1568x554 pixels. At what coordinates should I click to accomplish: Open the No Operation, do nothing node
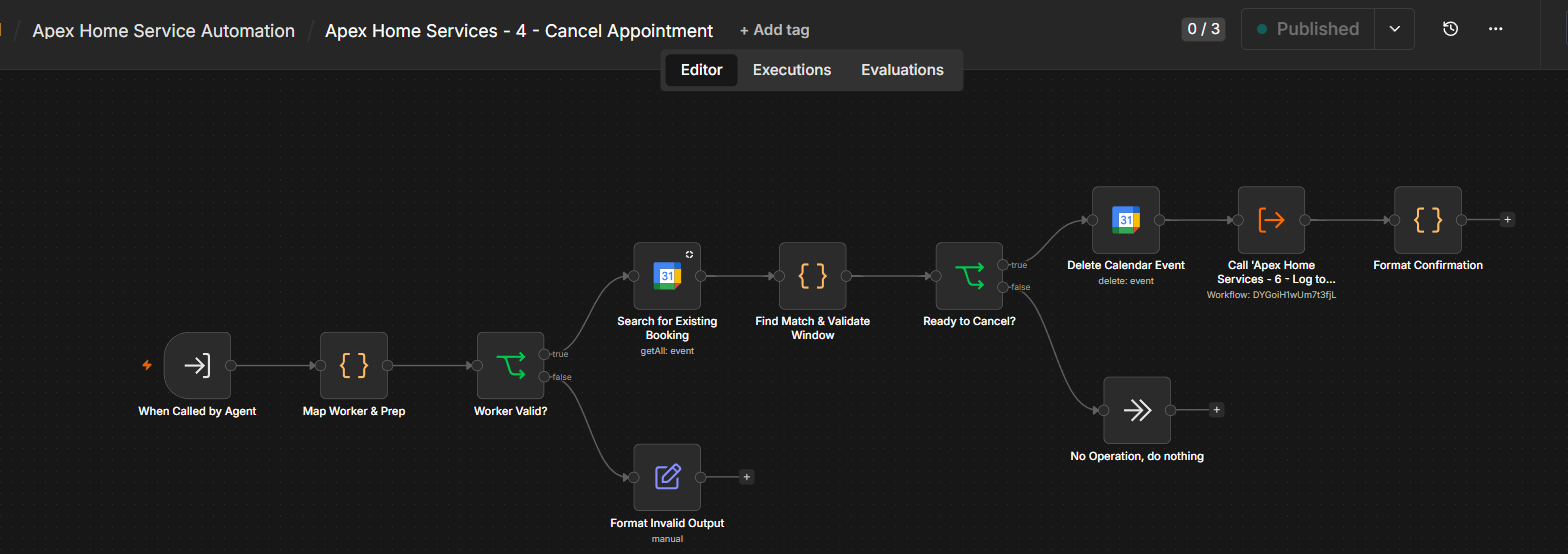(x=1137, y=410)
